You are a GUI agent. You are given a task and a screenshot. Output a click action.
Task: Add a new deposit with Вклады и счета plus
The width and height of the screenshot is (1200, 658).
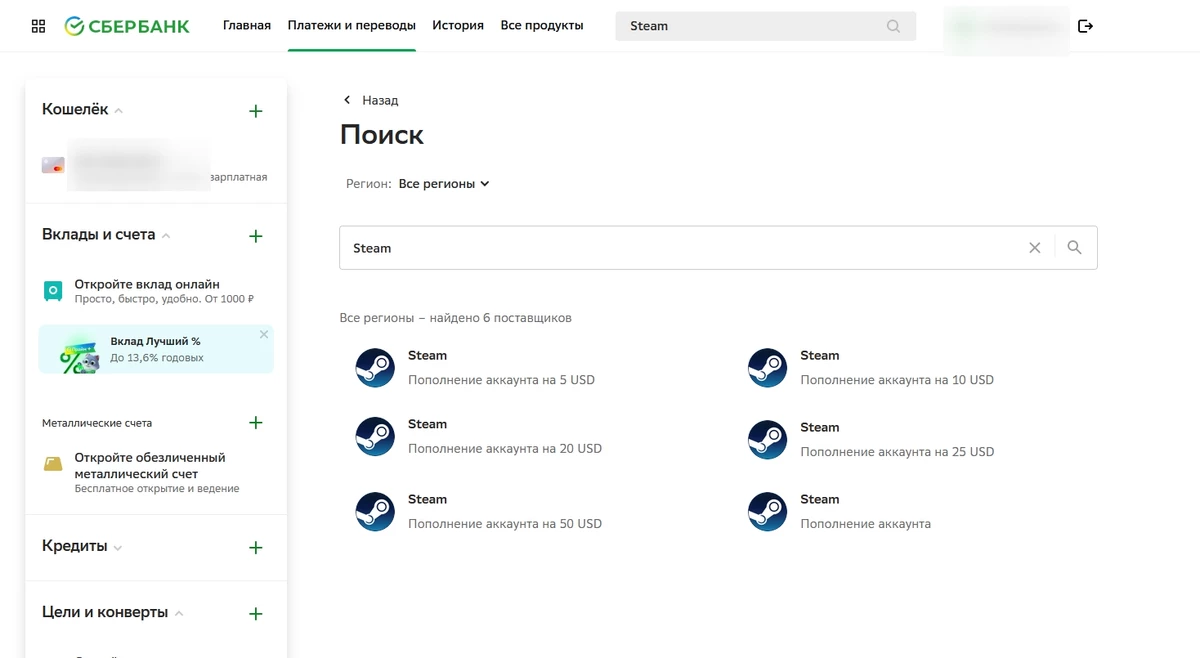256,236
